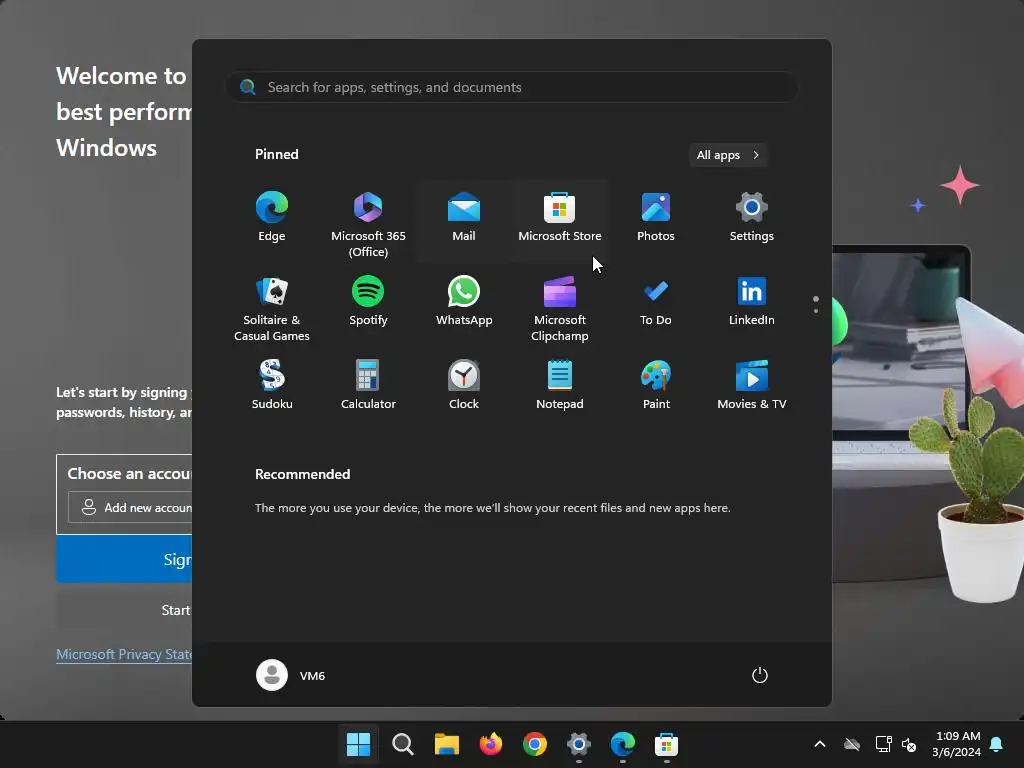Open Movies & TV app
The width and height of the screenshot is (1024, 768).
[752, 386]
